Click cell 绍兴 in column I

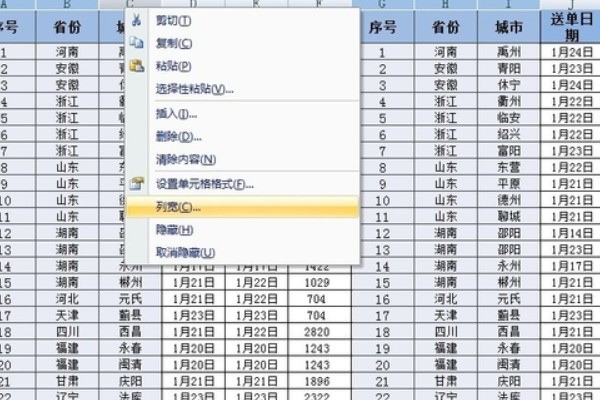pyautogui.click(x=509, y=134)
